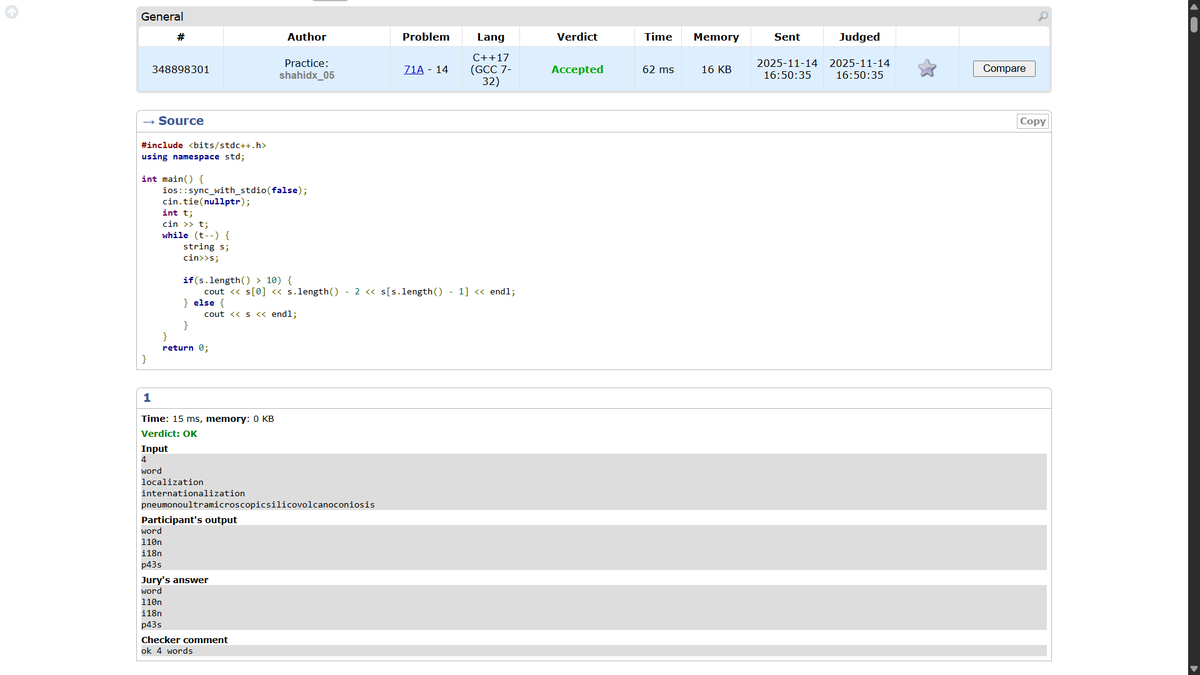Click the Lang column header
This screenshot has width=1200, height=675.
click(491, 36)
